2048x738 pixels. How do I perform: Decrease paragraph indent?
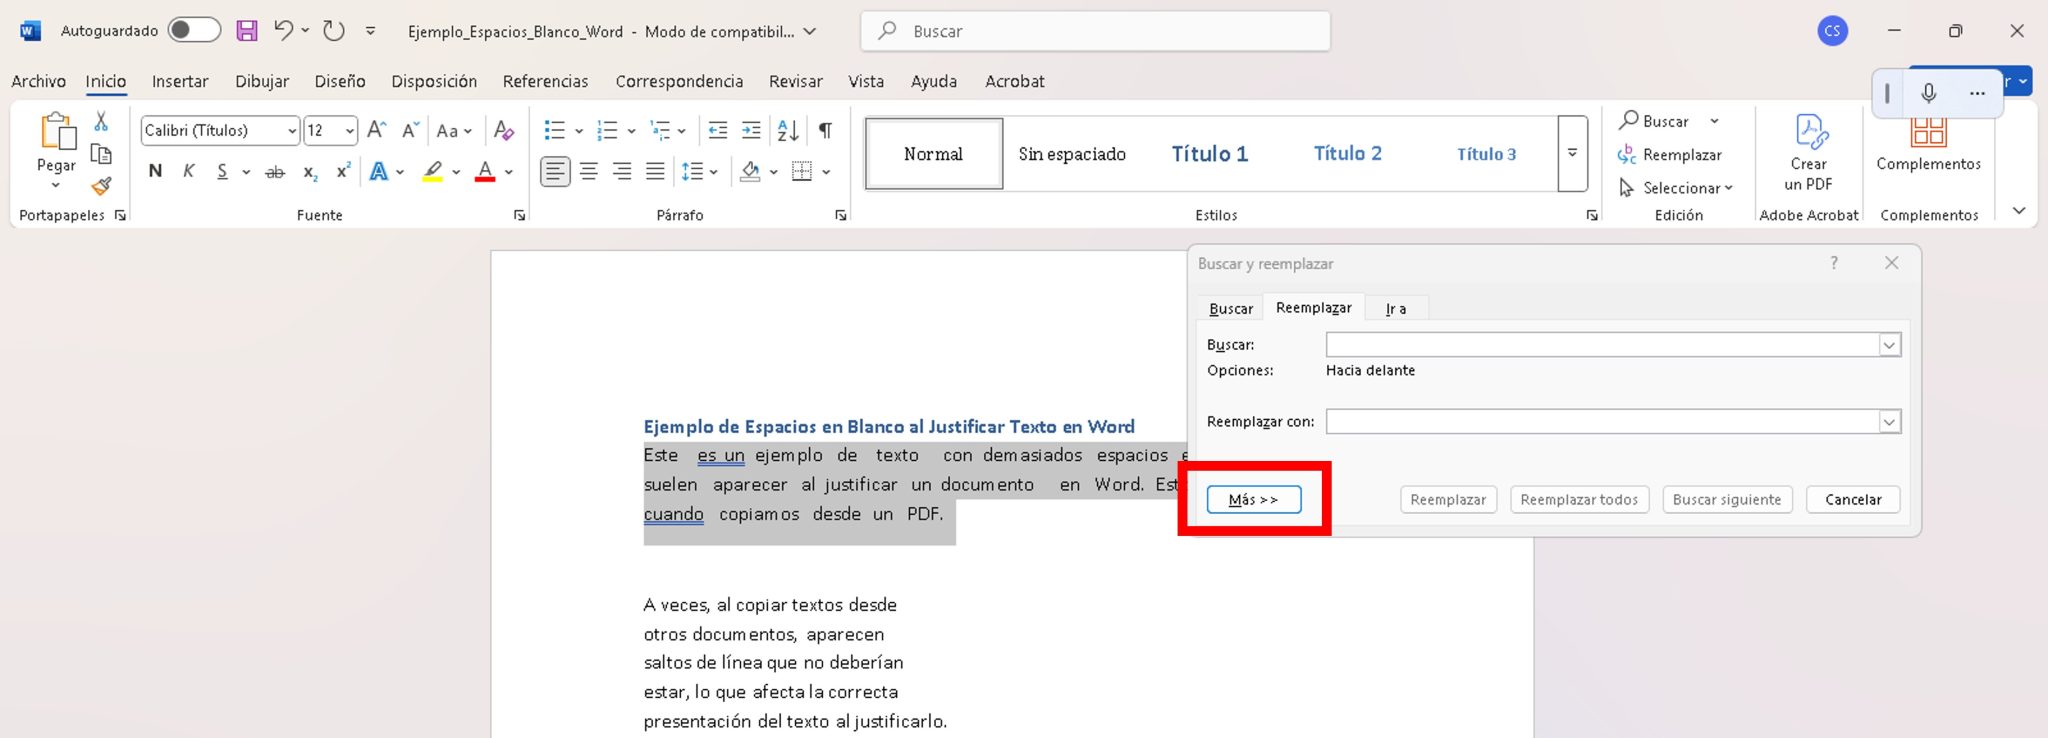click(x=717, y=130)
